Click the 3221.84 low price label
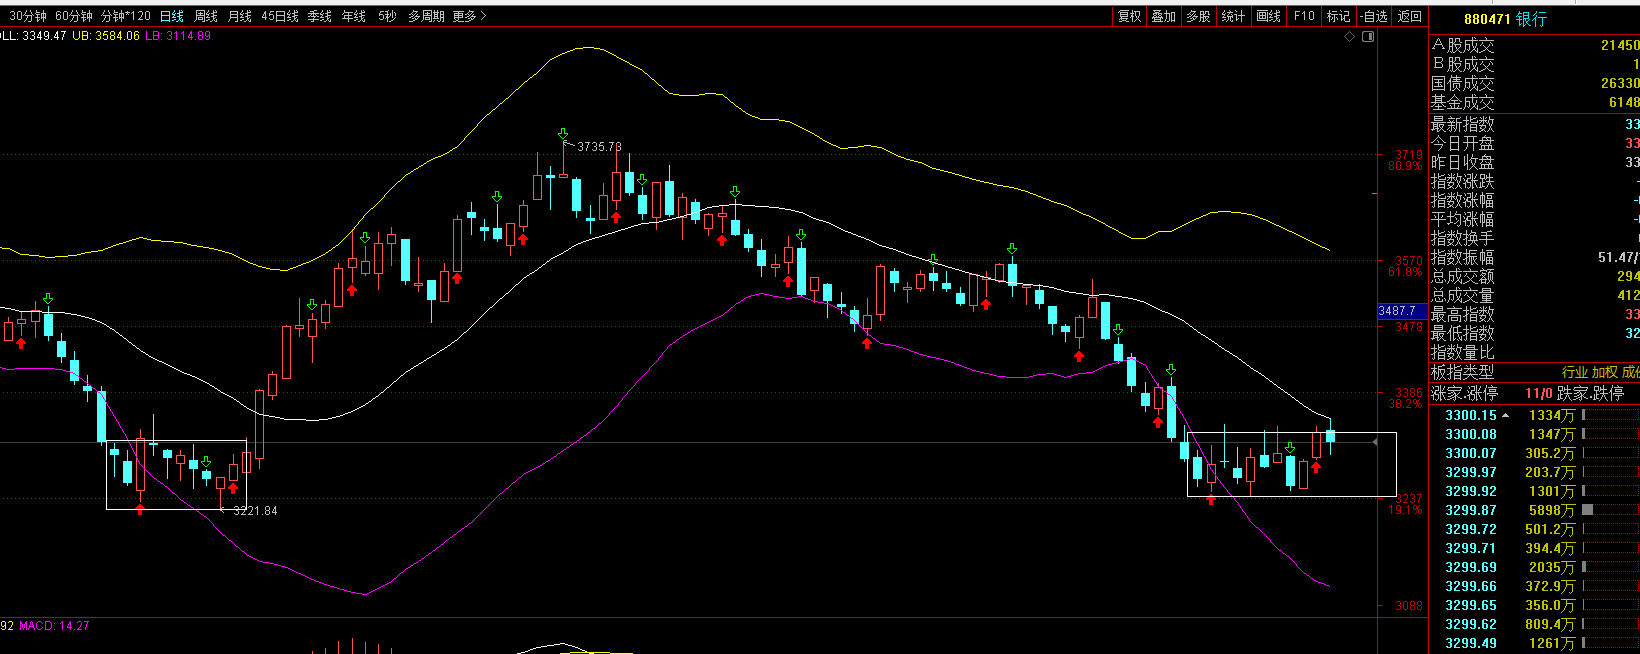1640x654 pixels. [x=255, y=511]
